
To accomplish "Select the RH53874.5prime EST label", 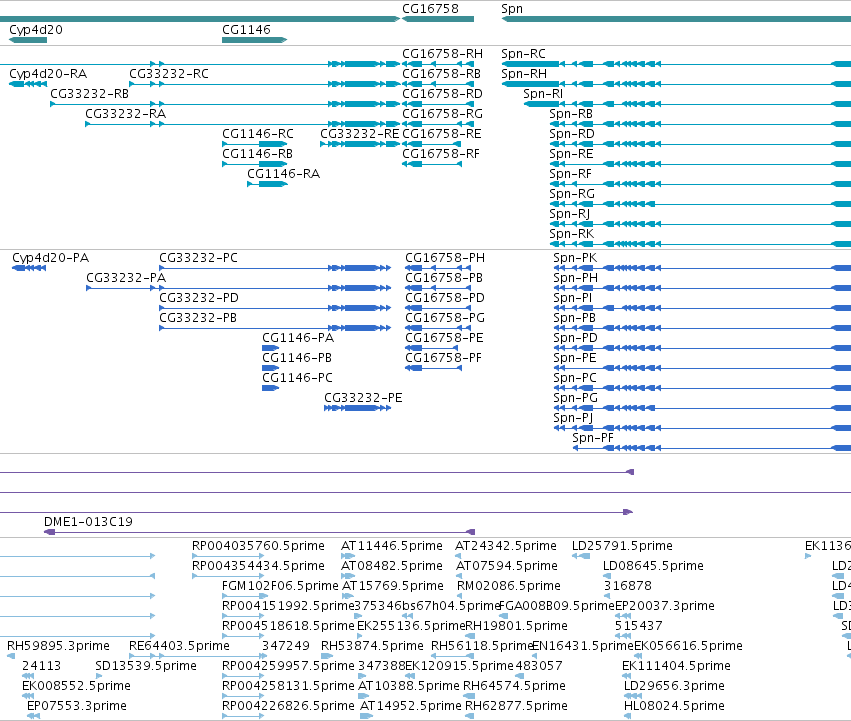I will 372,646.
